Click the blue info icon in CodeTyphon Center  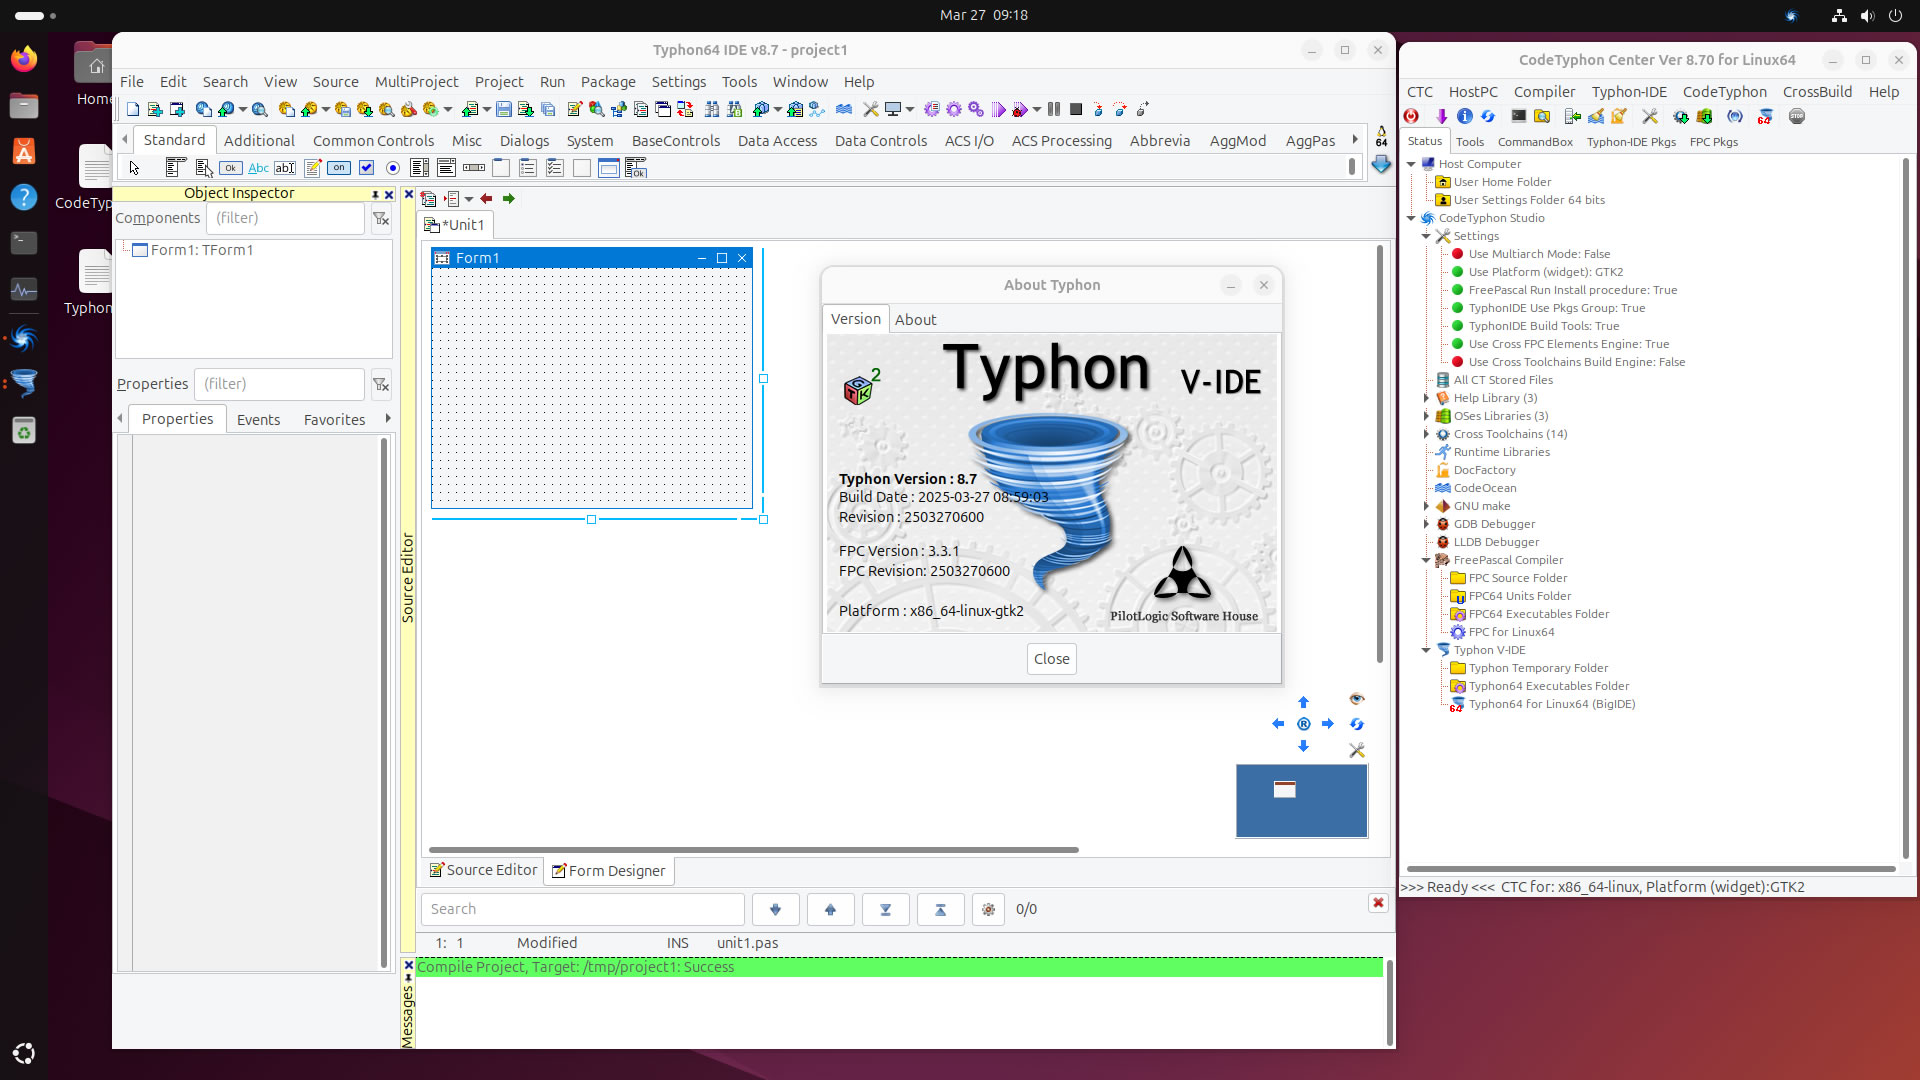[1465, 117]
